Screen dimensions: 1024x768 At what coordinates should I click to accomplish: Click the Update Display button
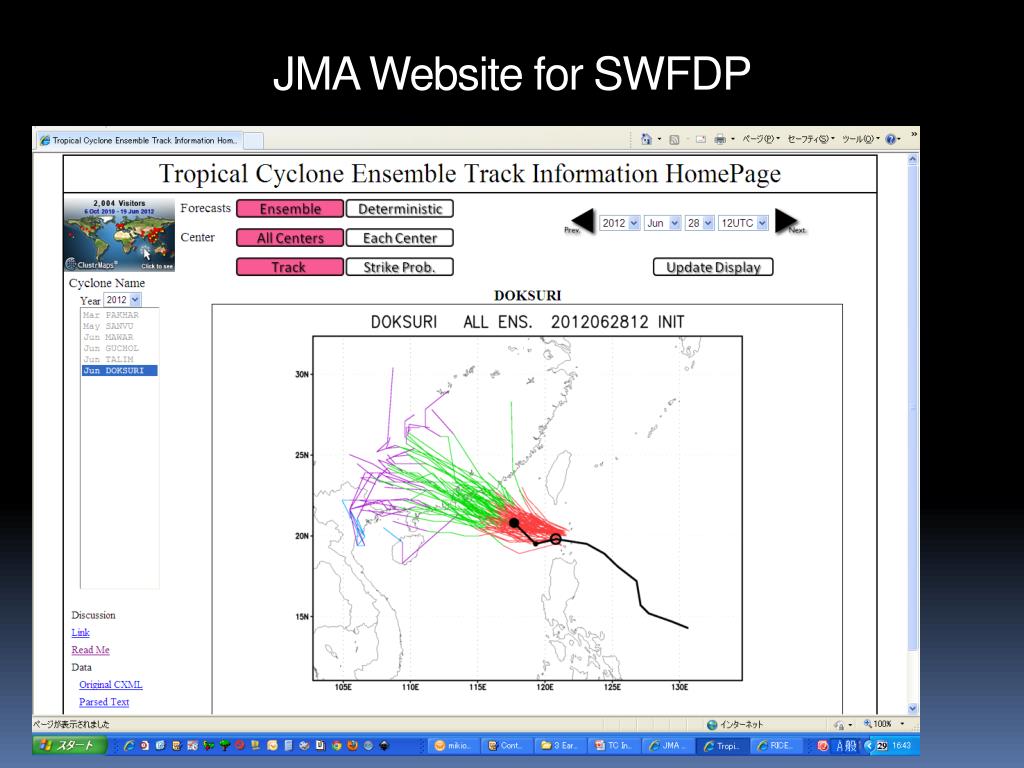[x=713, y=267]
